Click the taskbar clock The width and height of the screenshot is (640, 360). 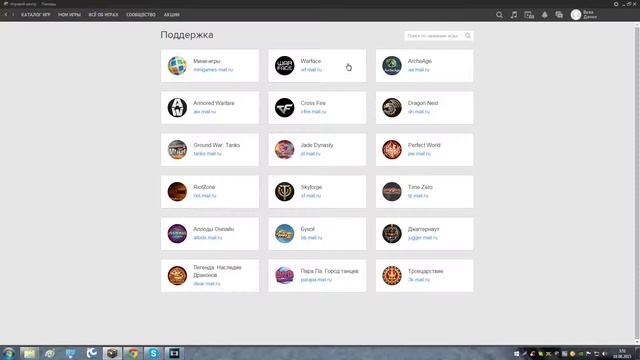[622, 353]
